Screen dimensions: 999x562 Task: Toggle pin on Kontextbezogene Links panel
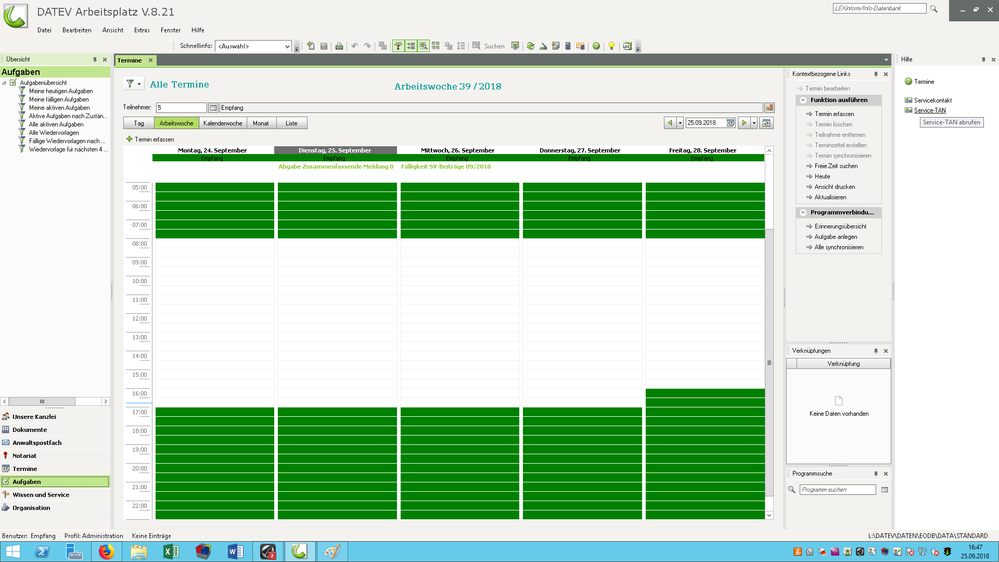point(875,74)
